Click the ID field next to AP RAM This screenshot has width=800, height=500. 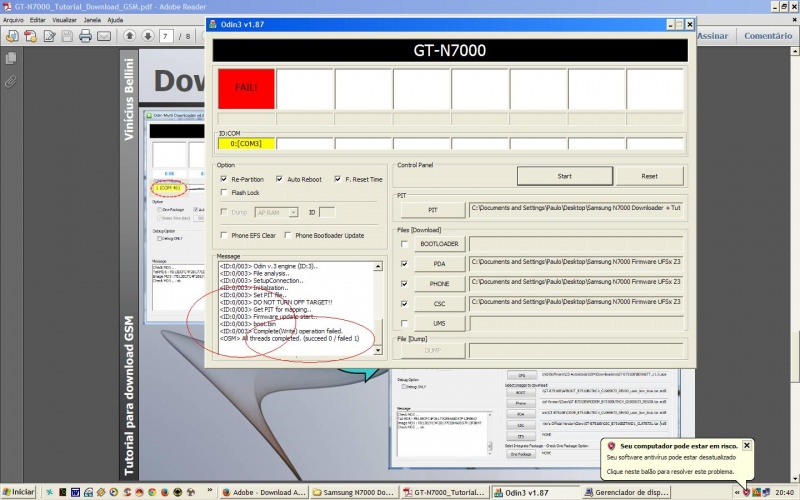[327, 212]
